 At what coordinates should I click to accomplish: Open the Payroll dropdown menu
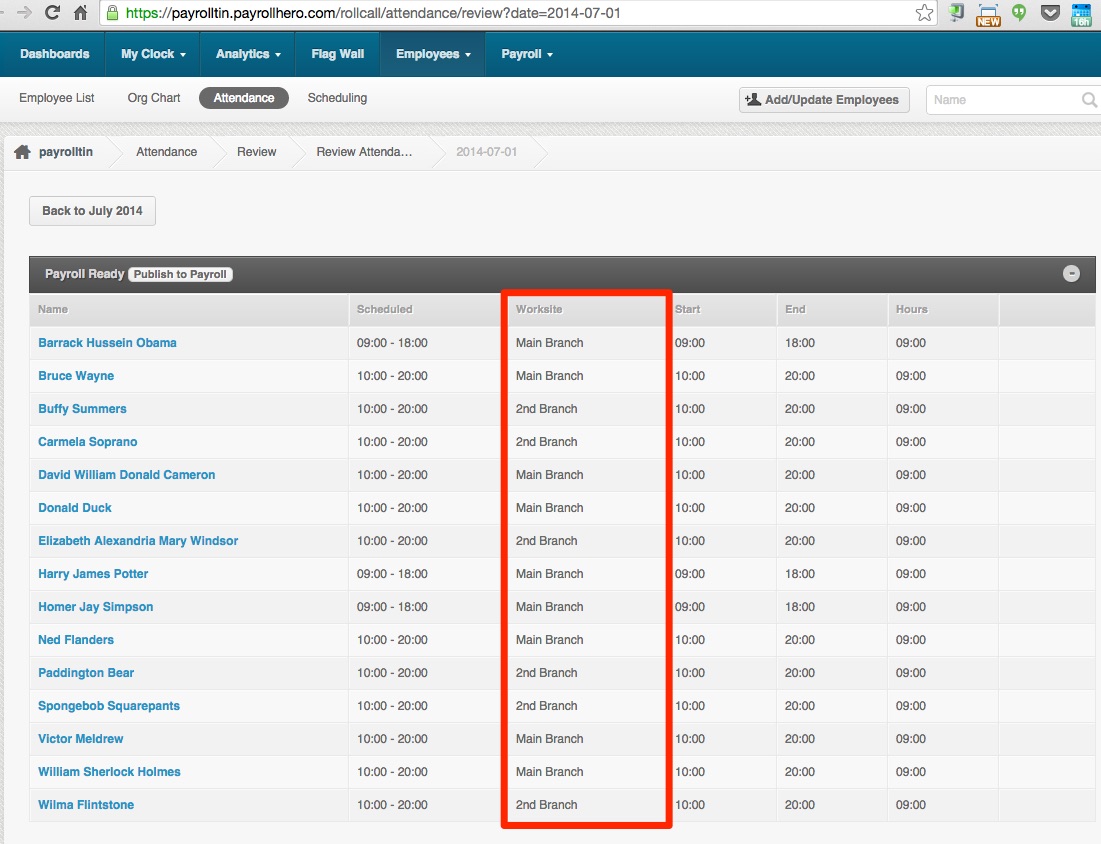(526, 54)
